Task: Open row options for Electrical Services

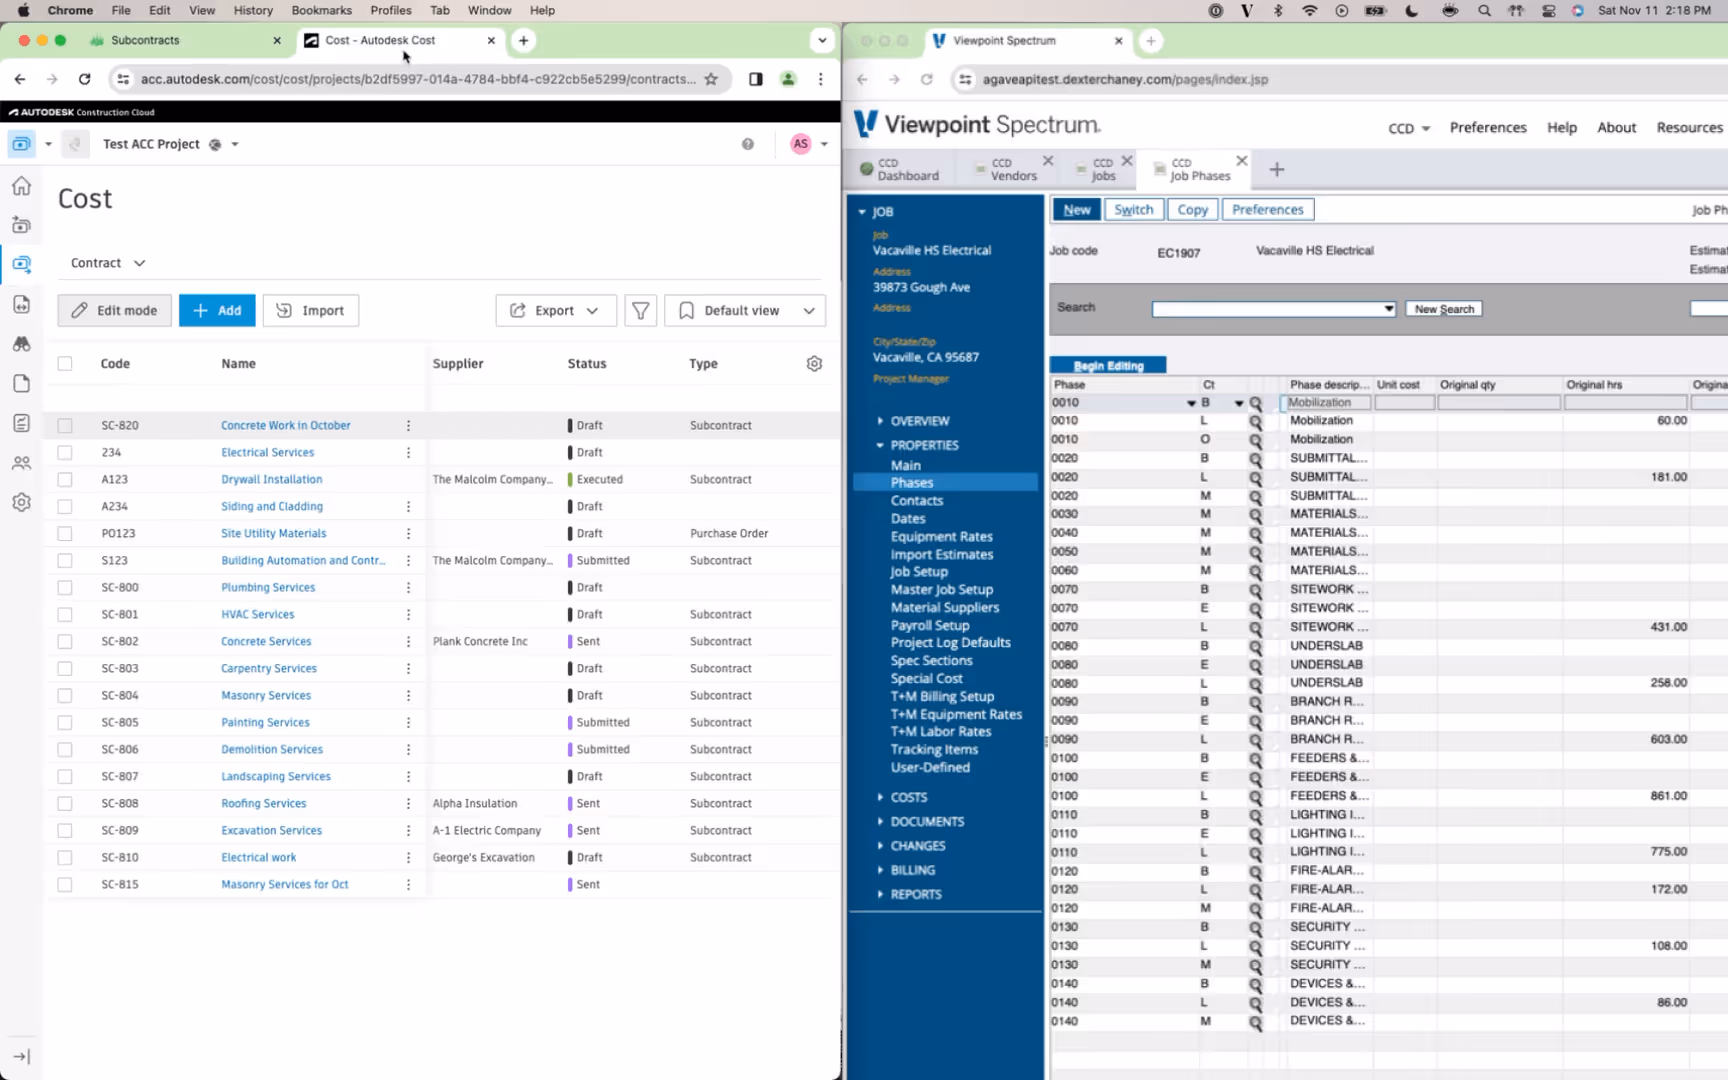Action: coord(408,452)
